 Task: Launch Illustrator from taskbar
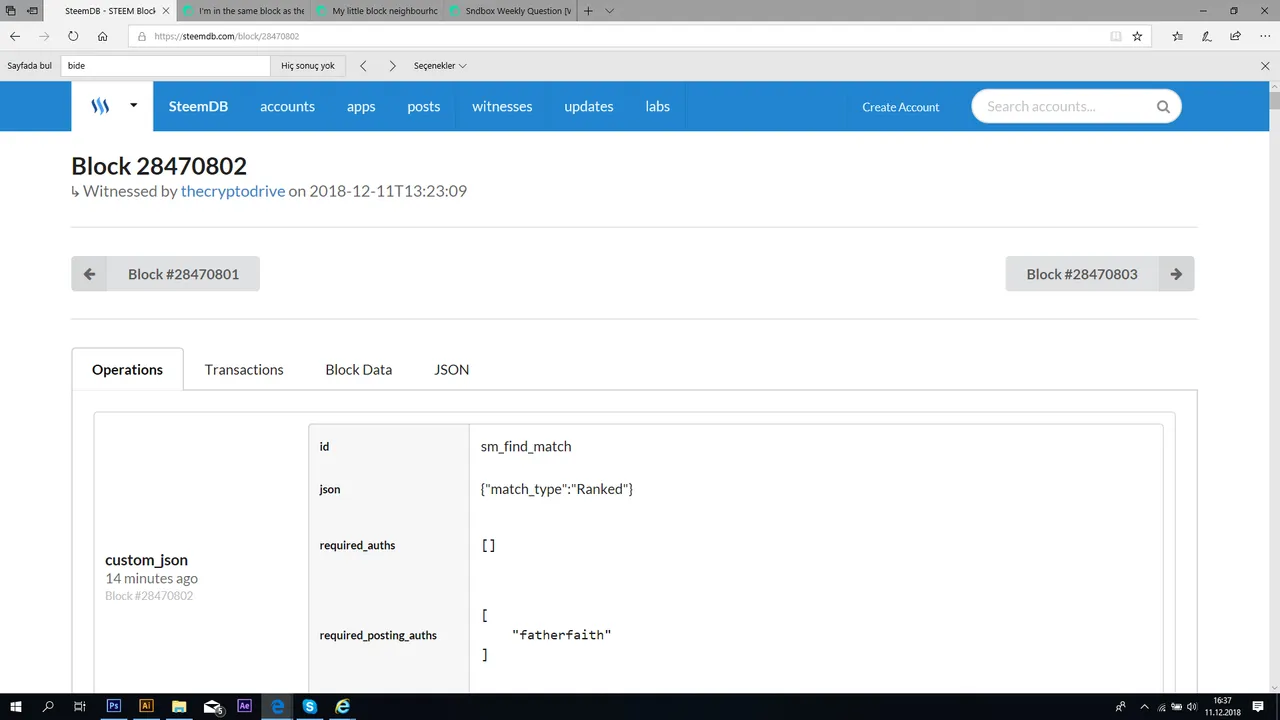(x=146, y=706)
